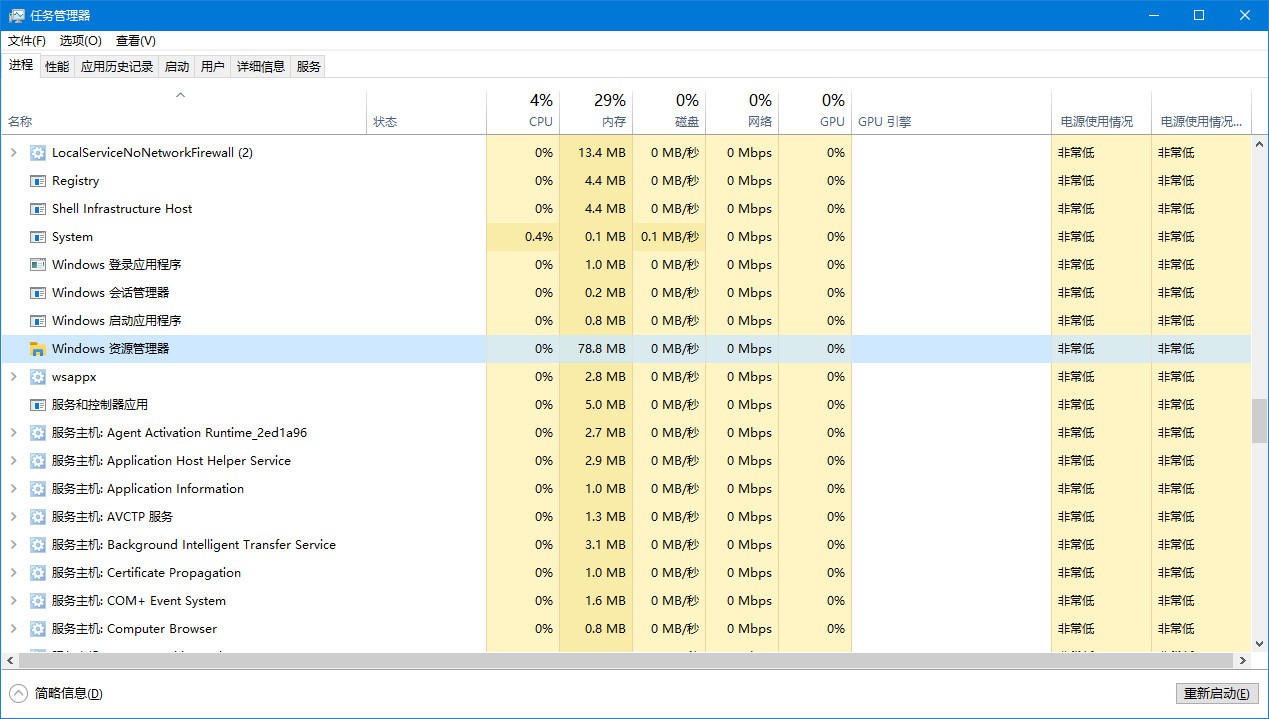Expand 服务主机: Application Information
This screenshot has width=1269, height=719.
click(x=13, y=489)
